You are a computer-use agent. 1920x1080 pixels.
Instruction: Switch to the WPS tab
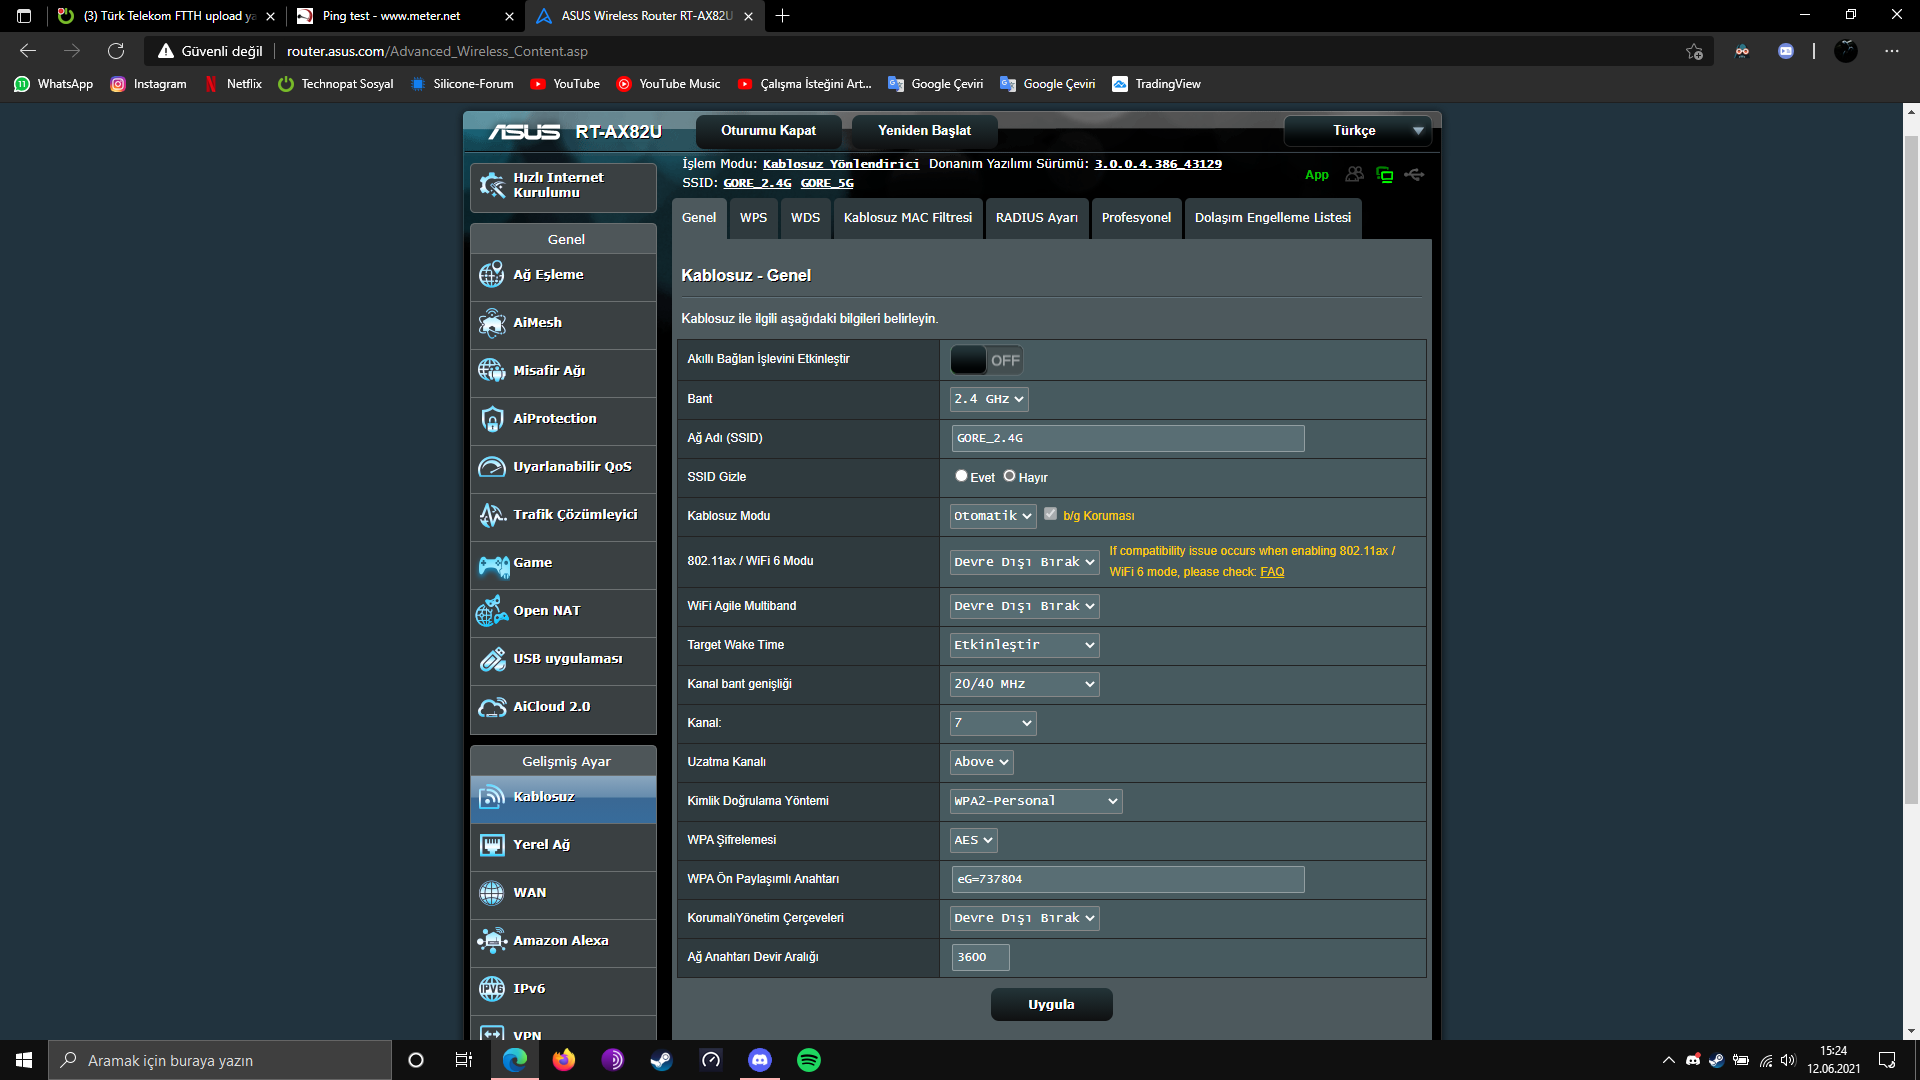[753, 218]
